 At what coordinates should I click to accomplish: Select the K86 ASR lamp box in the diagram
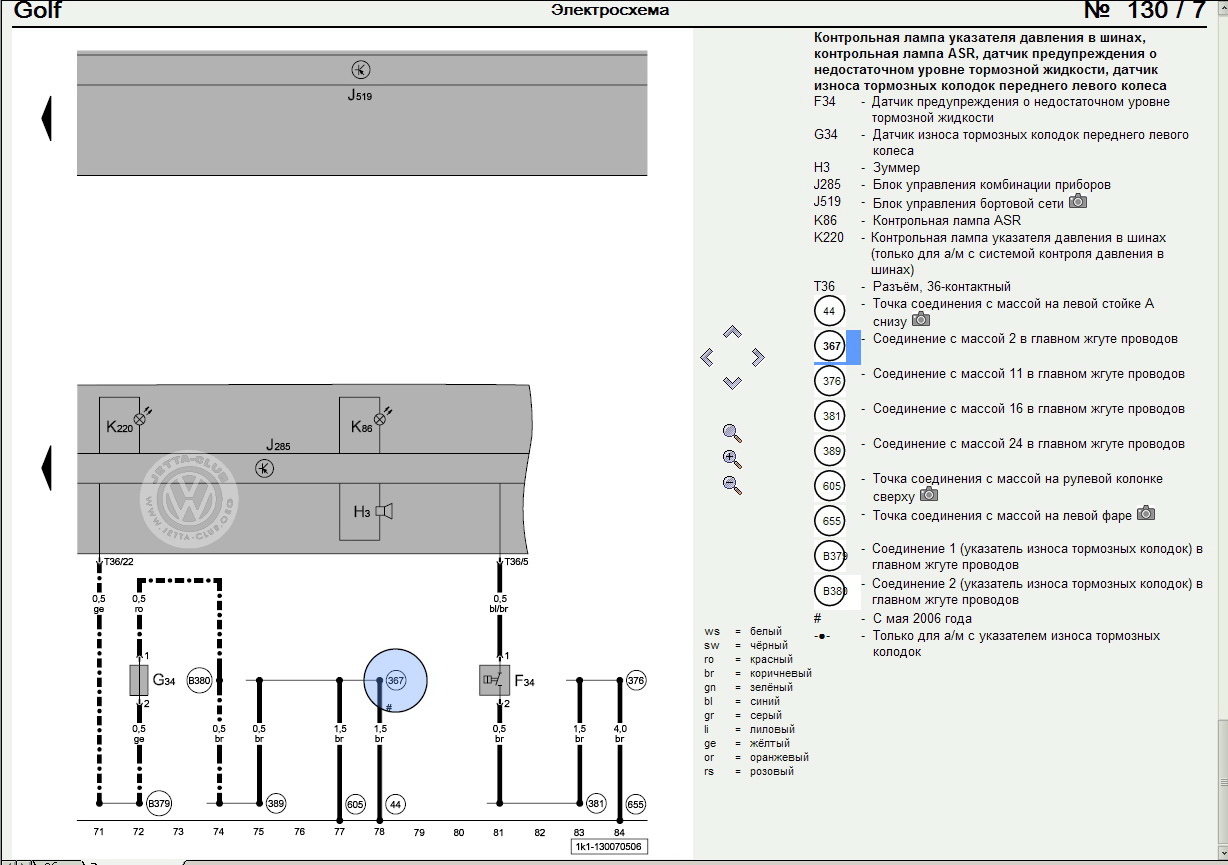(x=359, y=425)
